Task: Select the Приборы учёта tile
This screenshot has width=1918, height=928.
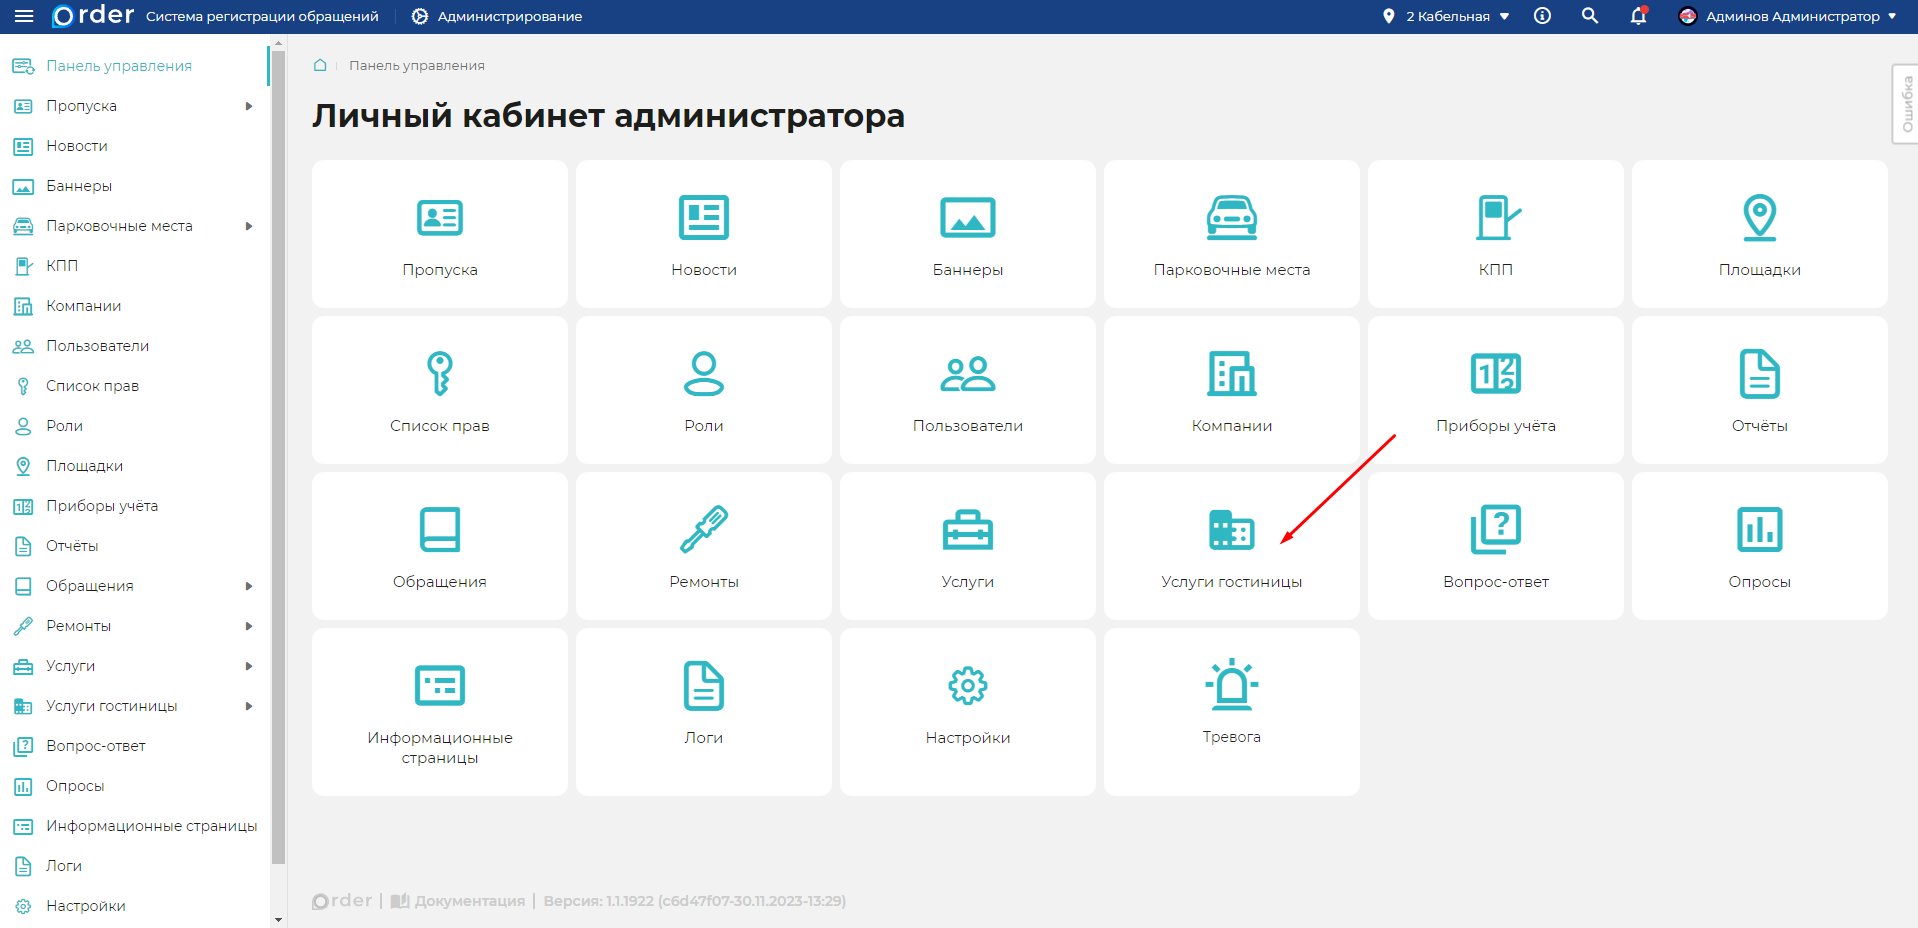Action: click(x=1495, y=390)
